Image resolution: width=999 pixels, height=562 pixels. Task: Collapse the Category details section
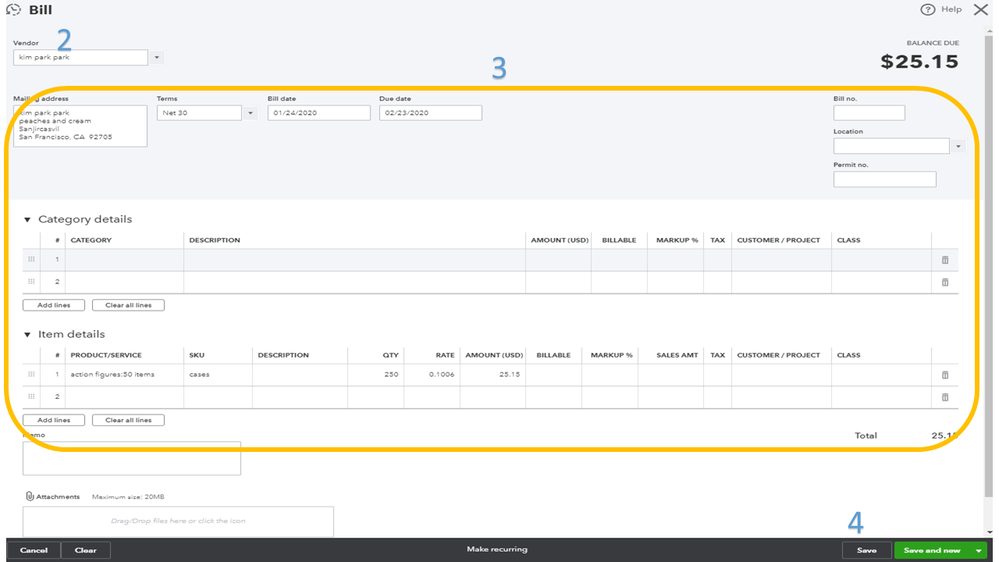coord(27,220)
